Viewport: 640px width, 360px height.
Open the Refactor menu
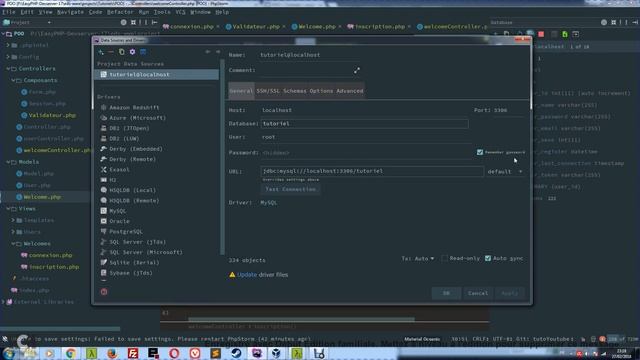pyautogui.click(x=120, y=12)
